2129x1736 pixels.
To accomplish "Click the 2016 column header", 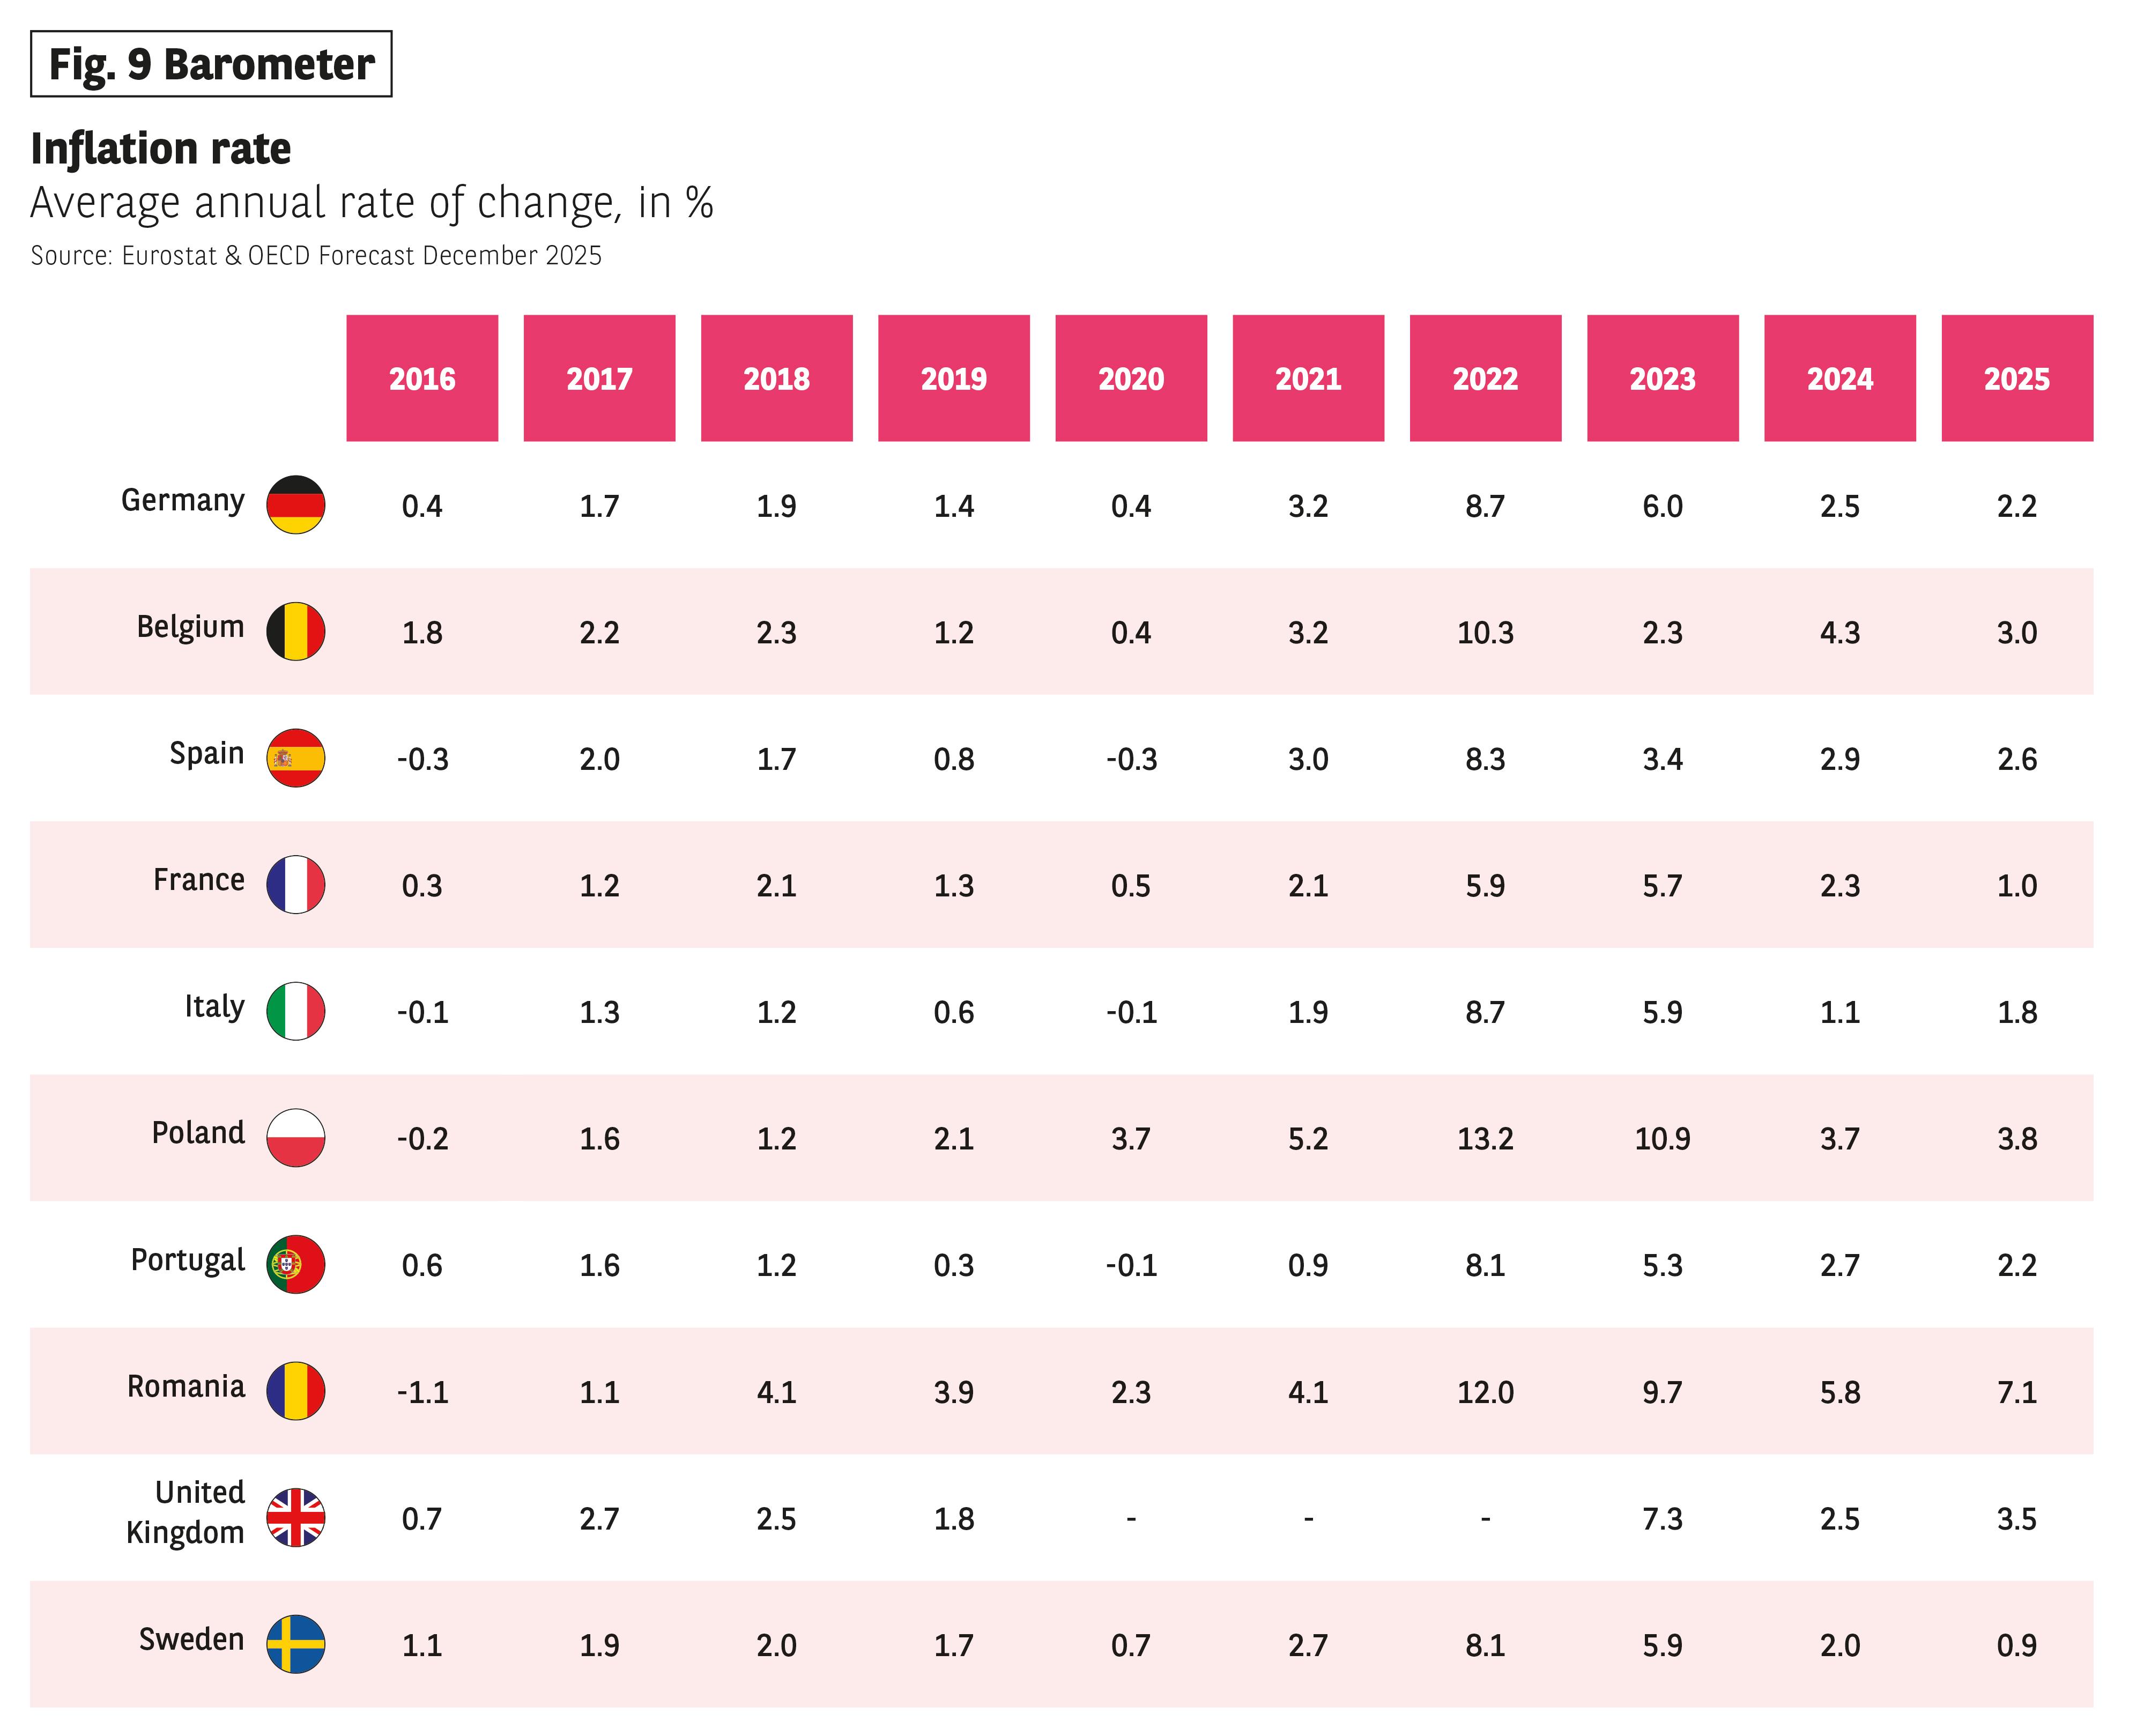I will tap(422, 378).
